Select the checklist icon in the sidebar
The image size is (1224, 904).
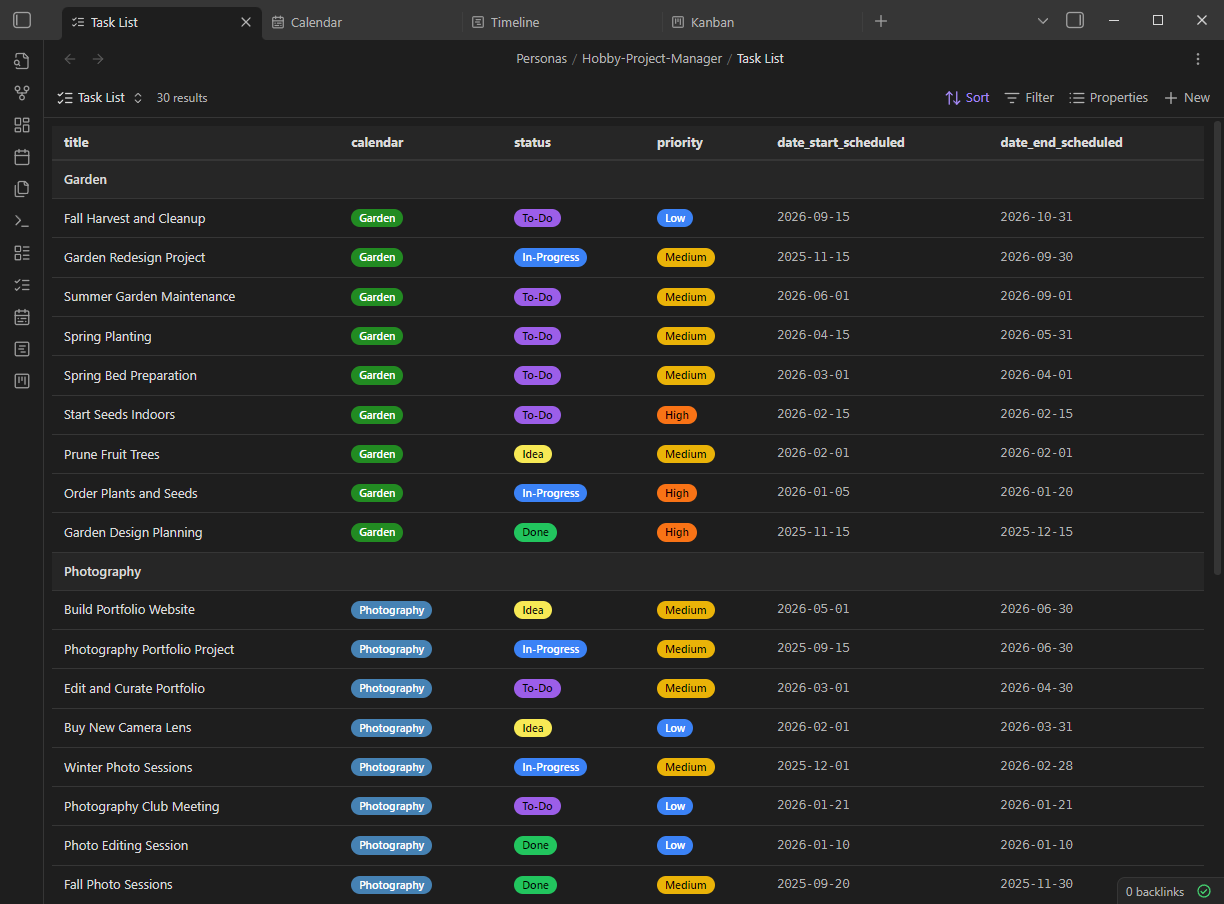[21, 284]
